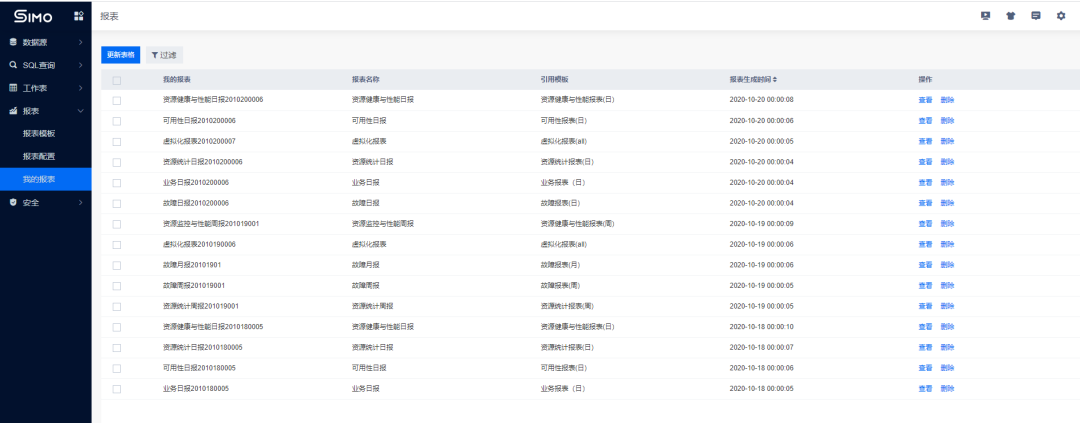The height and width of the screenshot is (423, 1080).
Task: View report 故障月报20101901 via 查看
Action: [925, 265]
